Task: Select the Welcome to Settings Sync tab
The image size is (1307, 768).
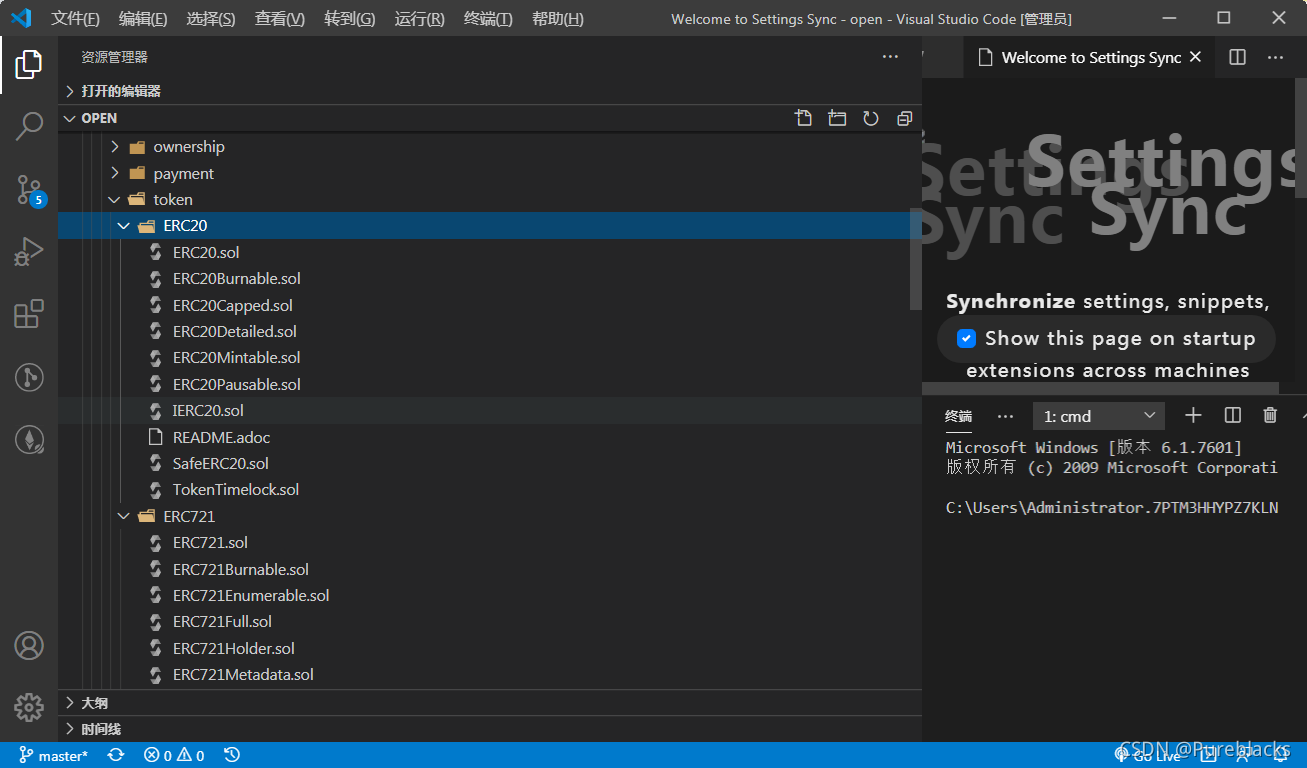Action: 1090,57
